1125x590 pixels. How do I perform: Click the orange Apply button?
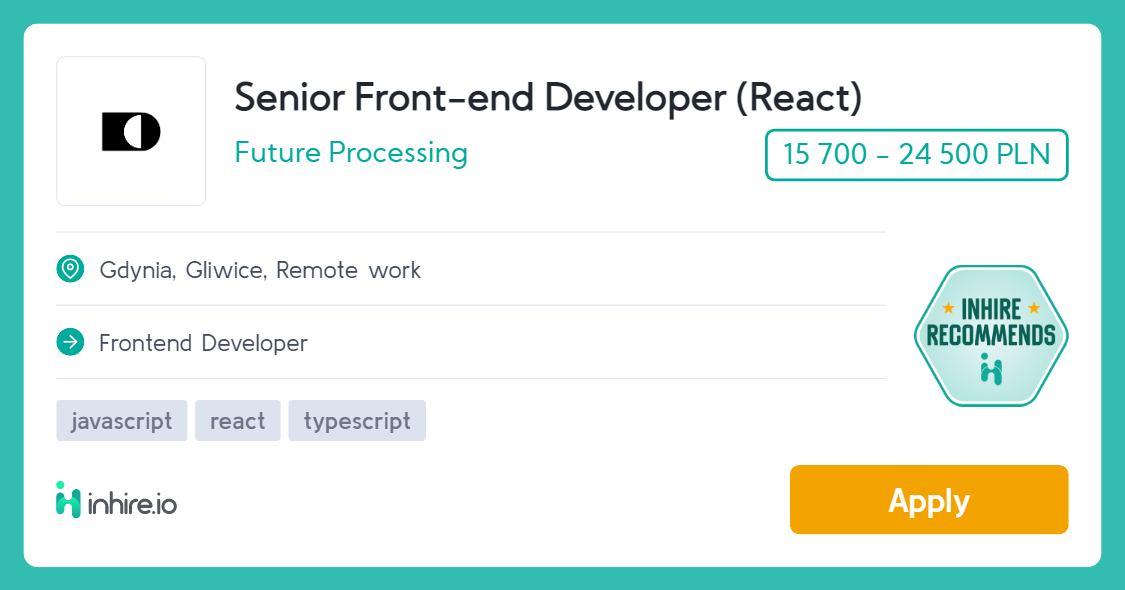[929, 500]
